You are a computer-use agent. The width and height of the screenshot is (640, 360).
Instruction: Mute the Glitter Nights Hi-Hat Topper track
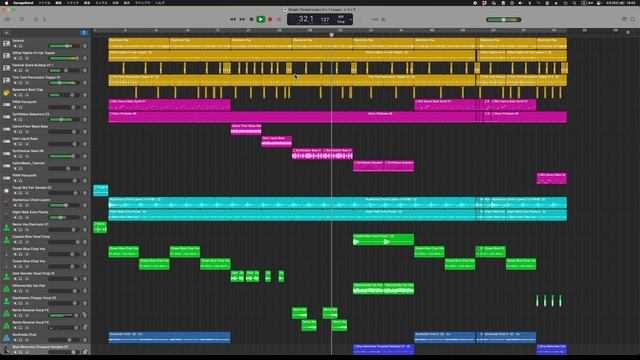point(15,58)
